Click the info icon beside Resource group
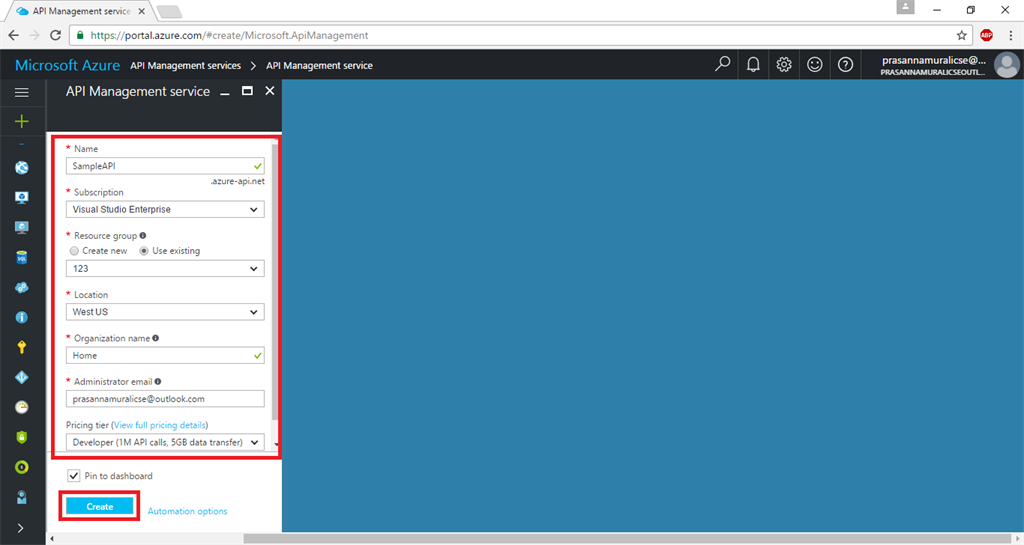The height and width of the screenshot is (545, 1024). [142, 236]
